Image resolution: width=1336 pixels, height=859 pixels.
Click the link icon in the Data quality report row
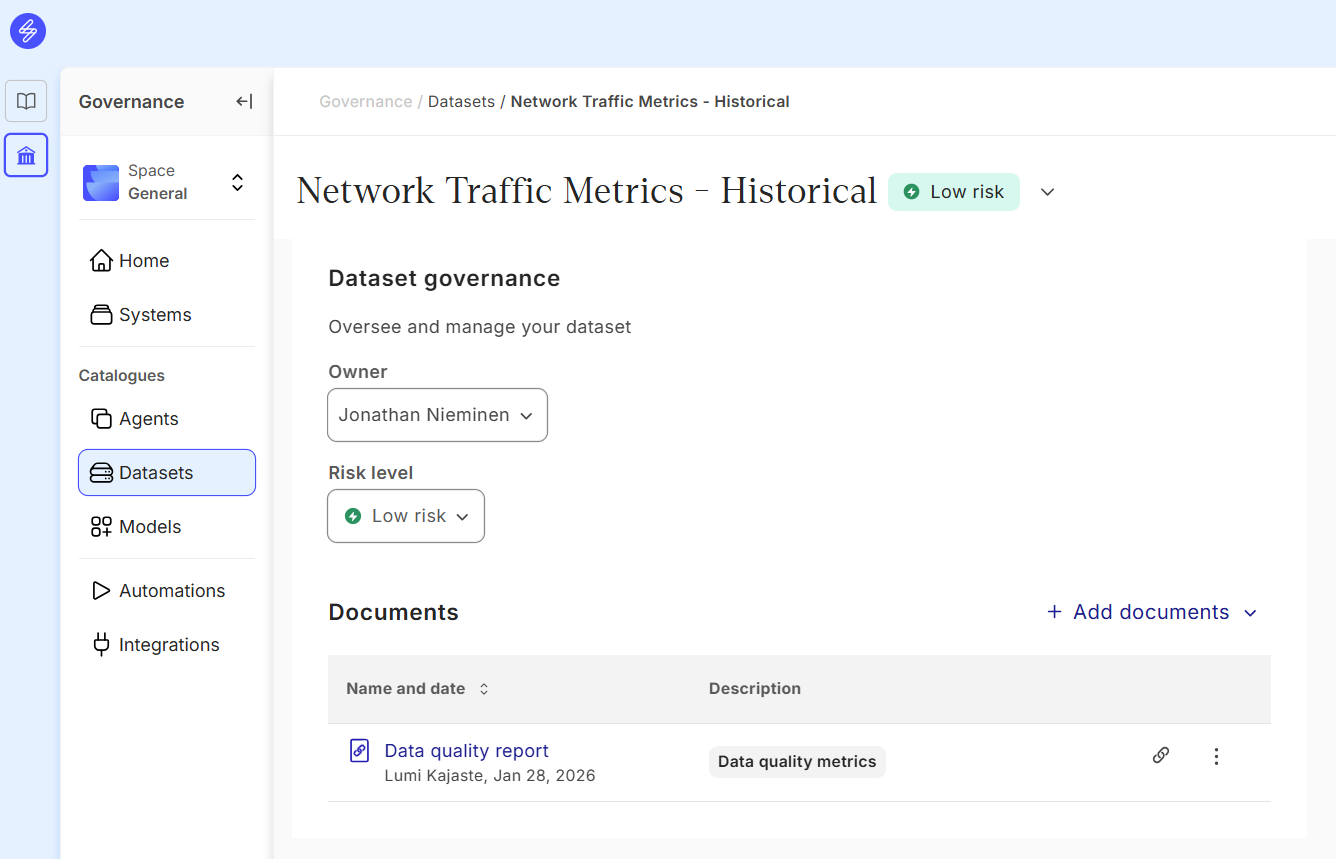(x=1160, y=756)
